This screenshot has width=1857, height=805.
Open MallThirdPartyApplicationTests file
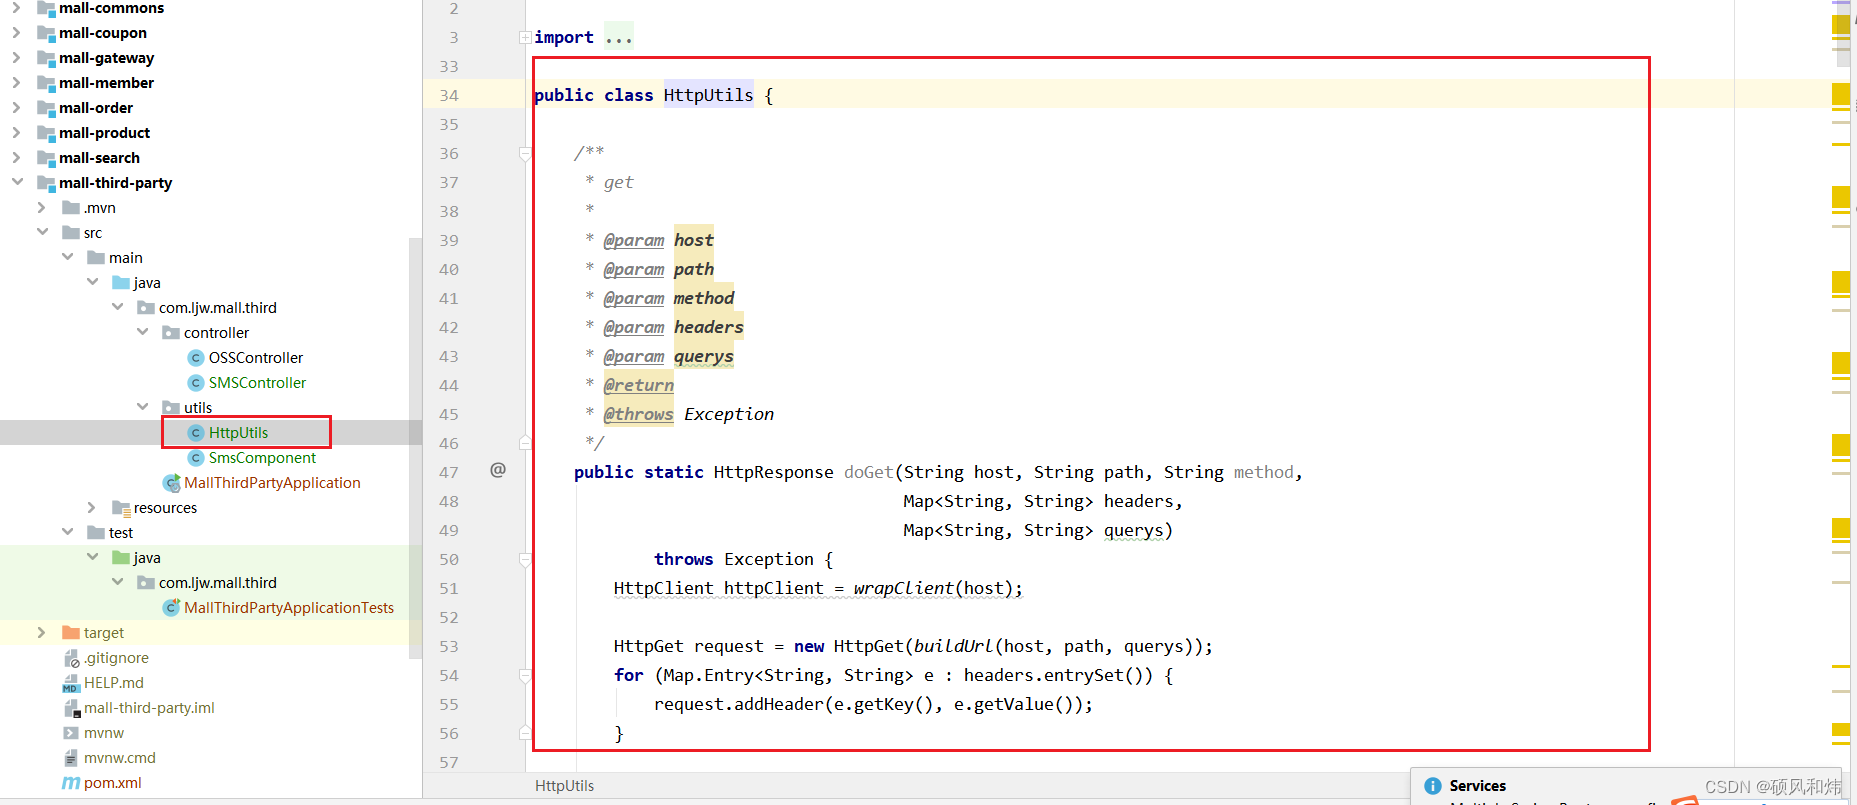pyautogui.click(x=289, y=608)
